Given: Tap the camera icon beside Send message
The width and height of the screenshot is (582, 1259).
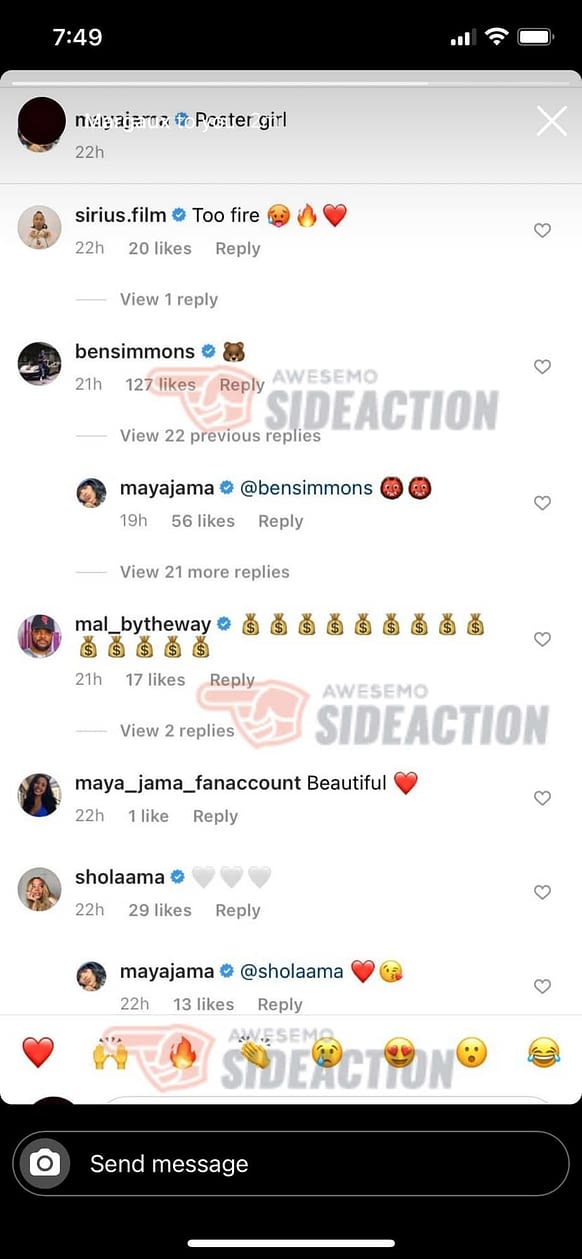Looking at the screenshot, I should [45, 1164].
